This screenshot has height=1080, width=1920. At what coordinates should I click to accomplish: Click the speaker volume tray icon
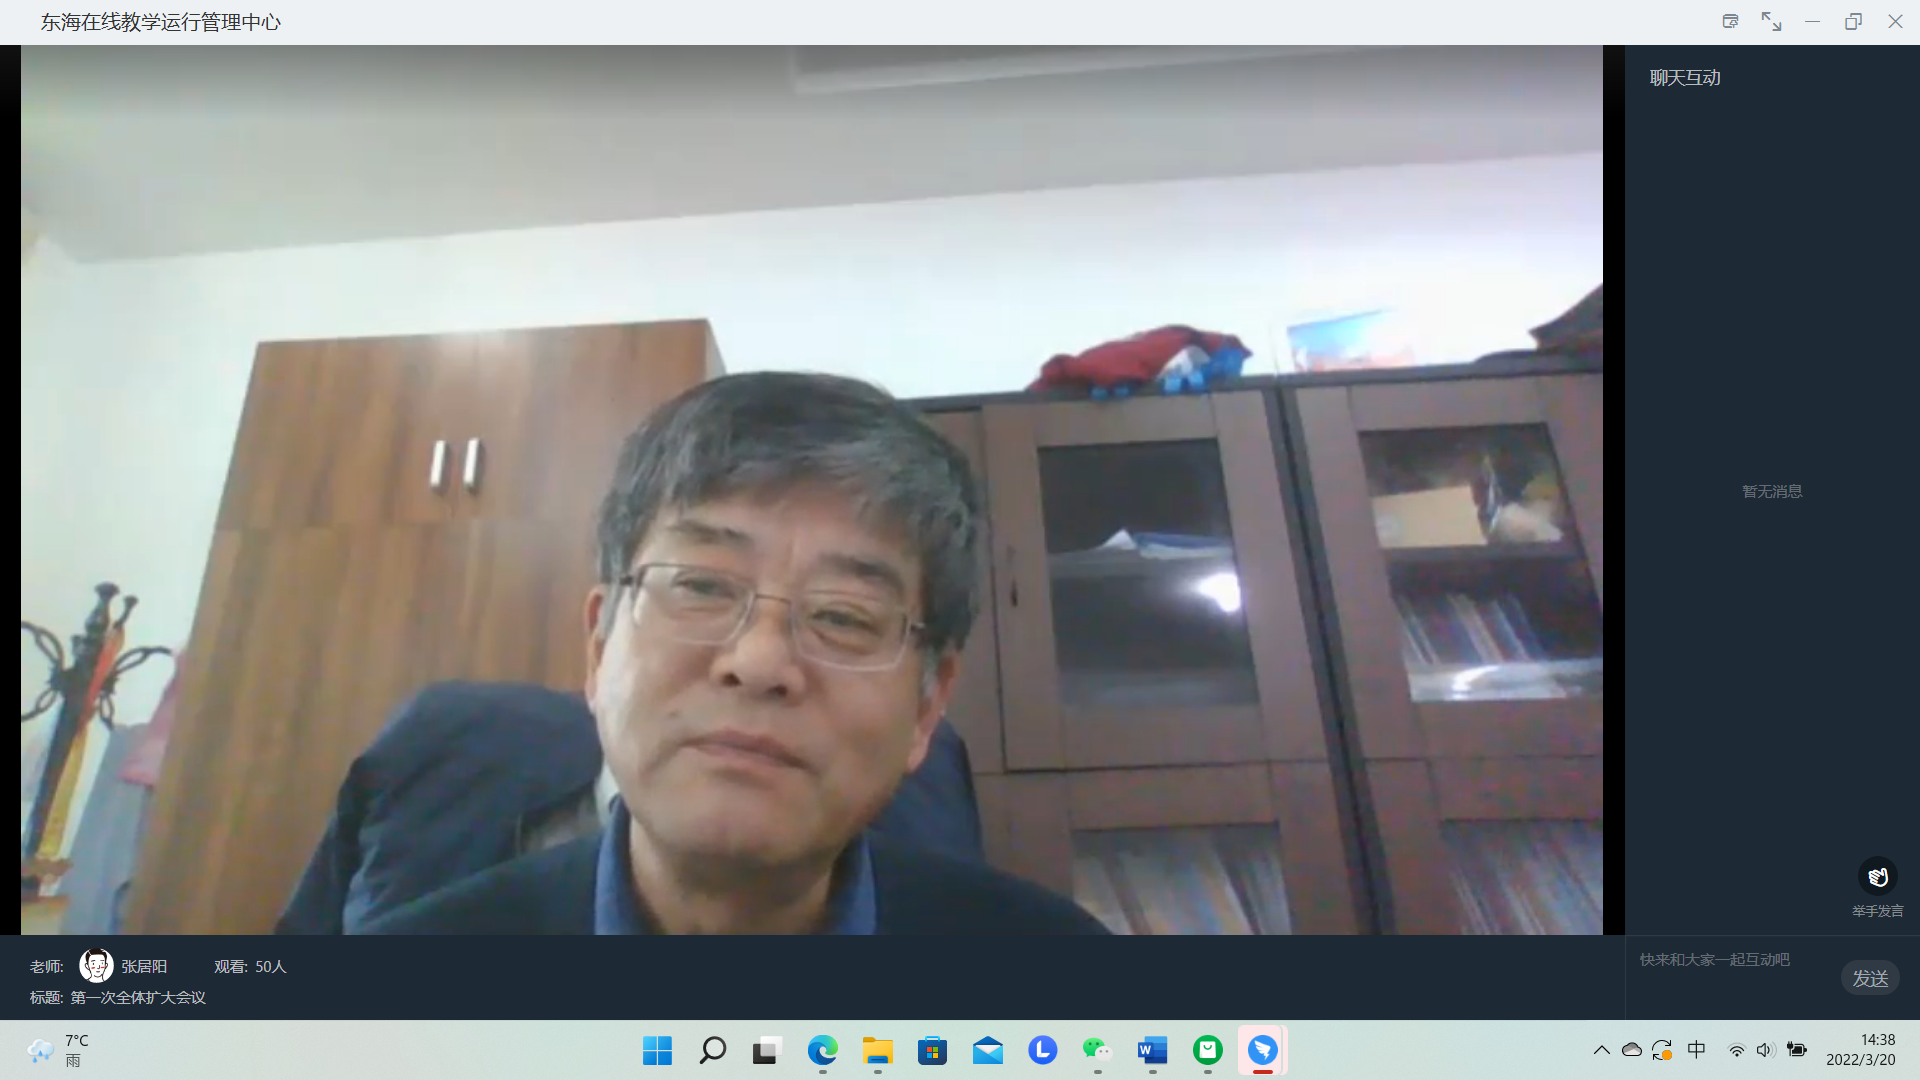click(1765, 1050)
